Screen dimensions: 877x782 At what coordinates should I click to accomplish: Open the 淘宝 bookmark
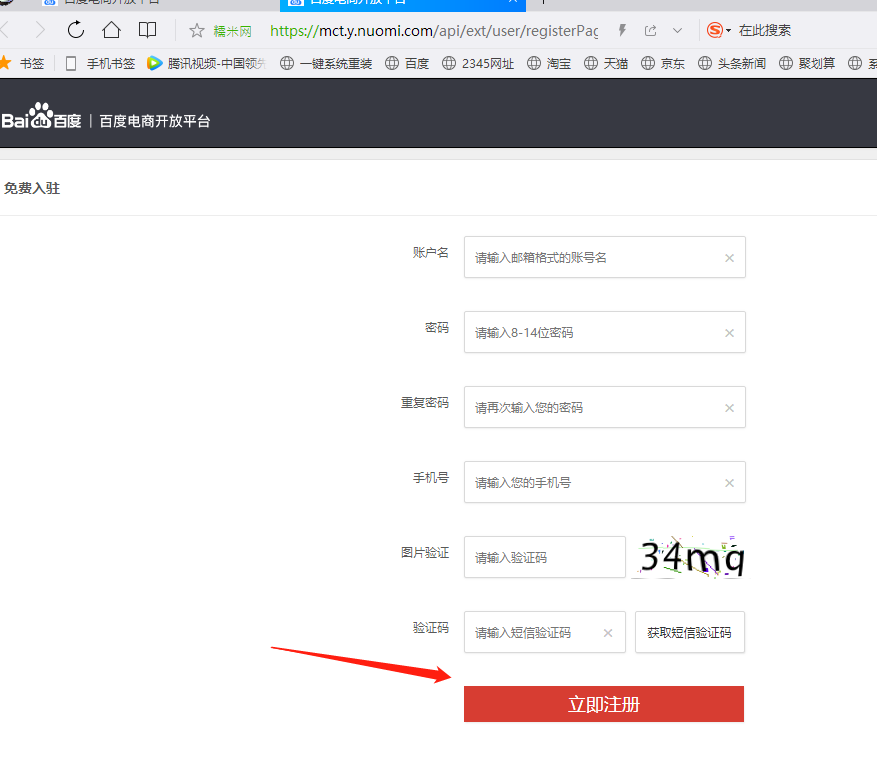(549, 63)
